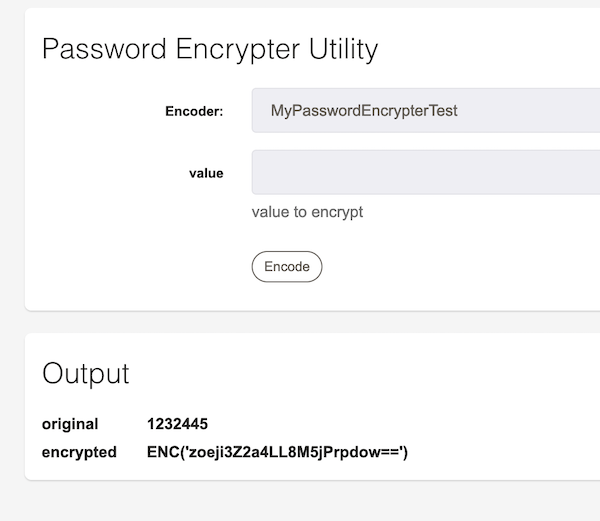Image resolution: width=600 pixels, height=521 pixels.
Task: Select the original value 1232445
Action: [x=178, y=424]
